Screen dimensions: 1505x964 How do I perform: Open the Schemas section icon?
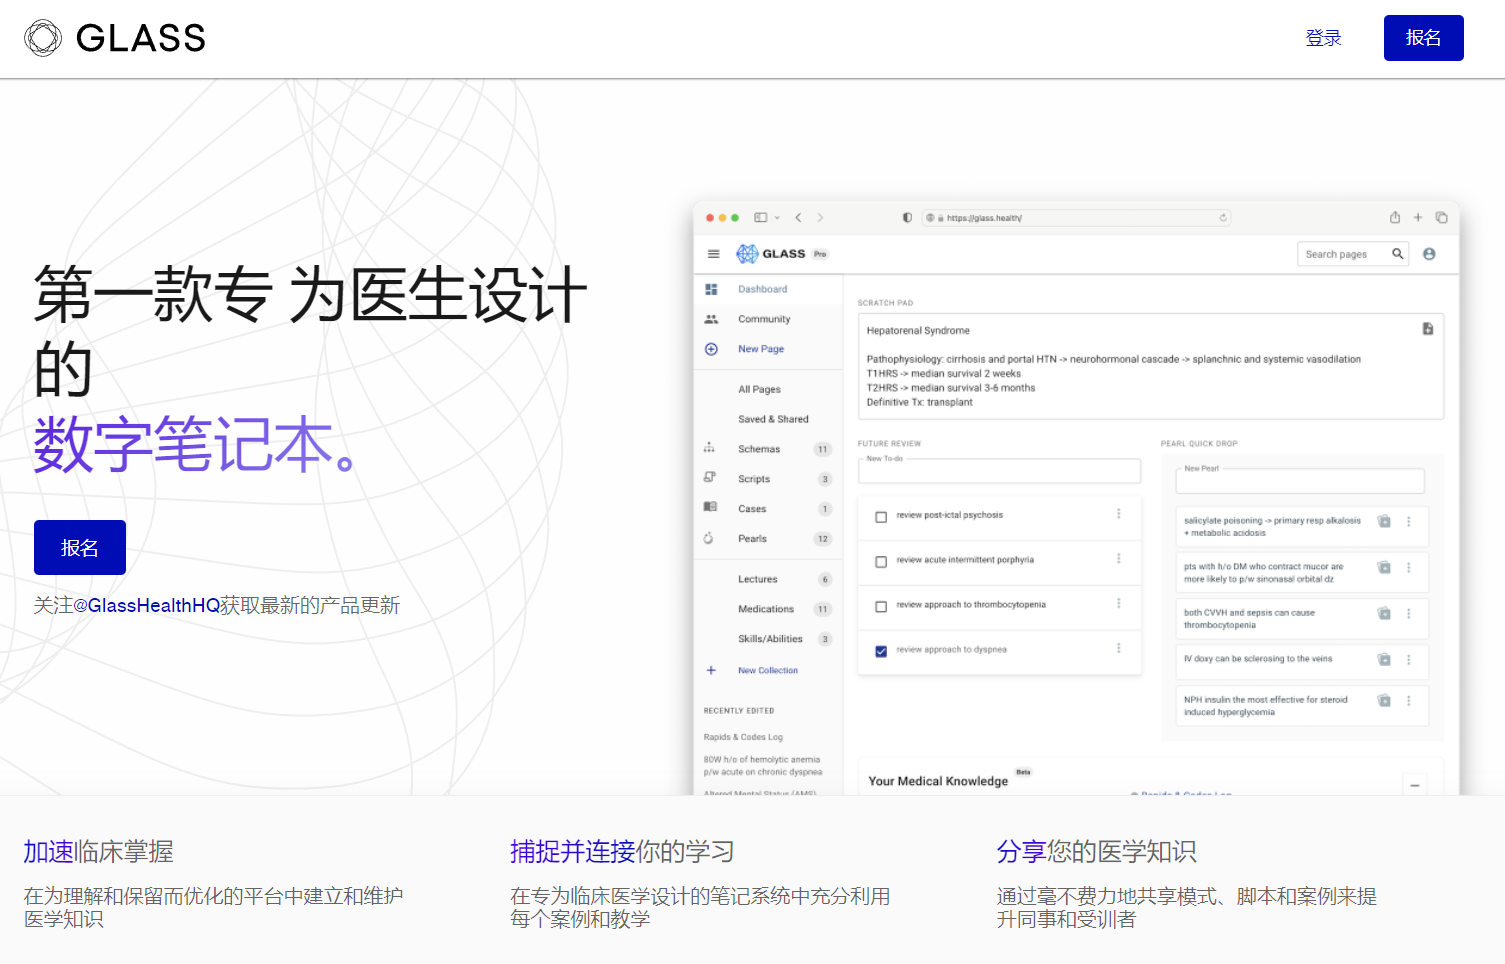pyautogui.click(x=710, y=448)
